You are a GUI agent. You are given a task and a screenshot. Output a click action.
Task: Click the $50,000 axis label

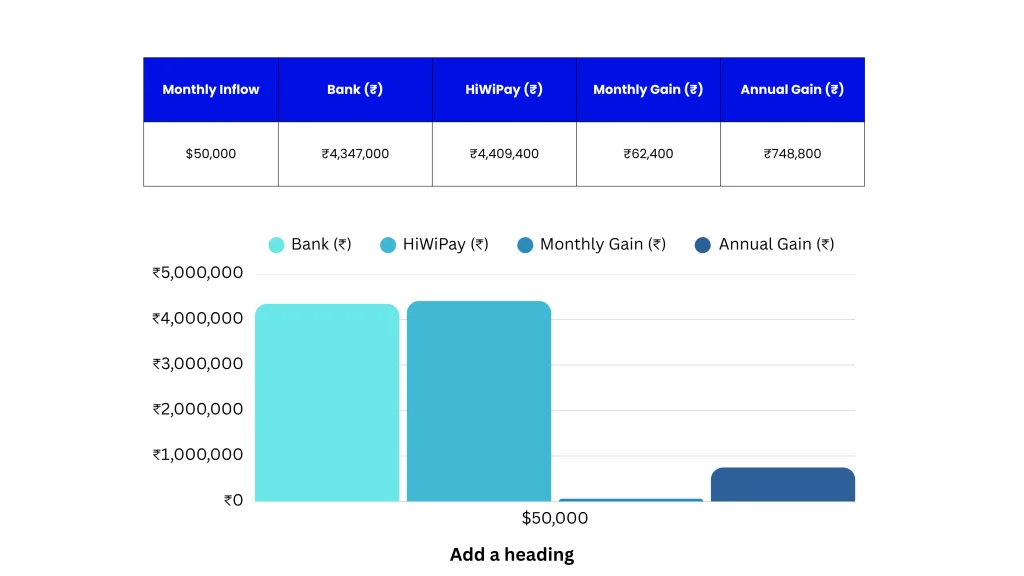pyautogui.click(x=554, y=518)
